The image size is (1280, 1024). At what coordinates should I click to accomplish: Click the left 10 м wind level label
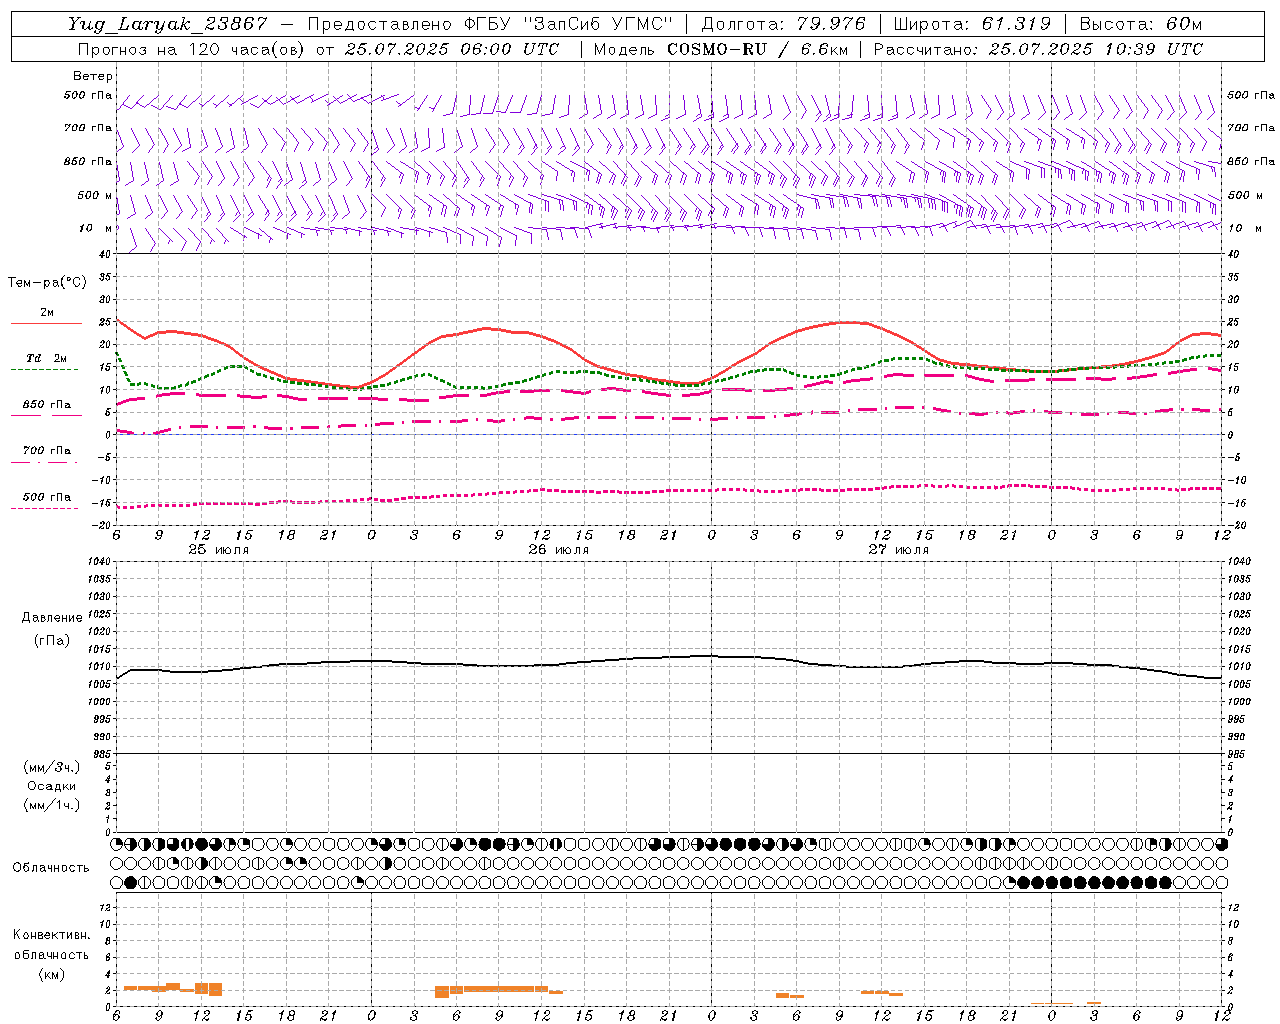(x=95, y=228)
